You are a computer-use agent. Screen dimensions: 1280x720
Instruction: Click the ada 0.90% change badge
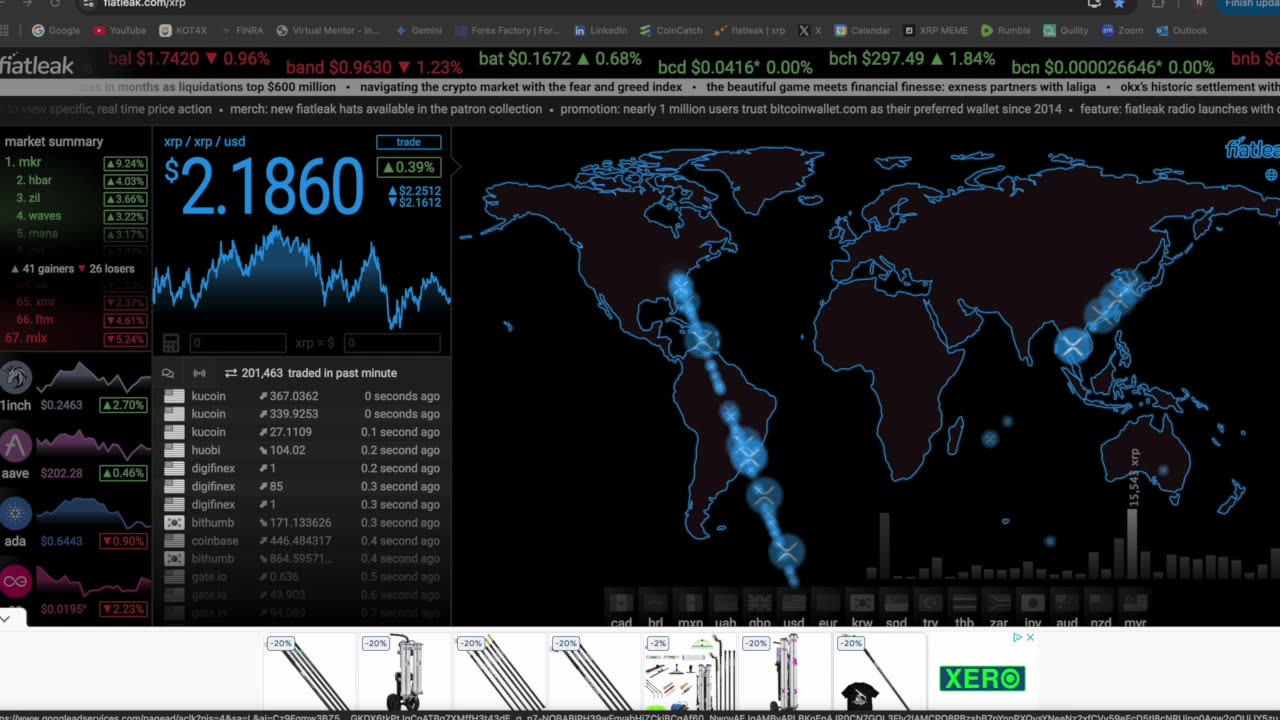[125, 541]
